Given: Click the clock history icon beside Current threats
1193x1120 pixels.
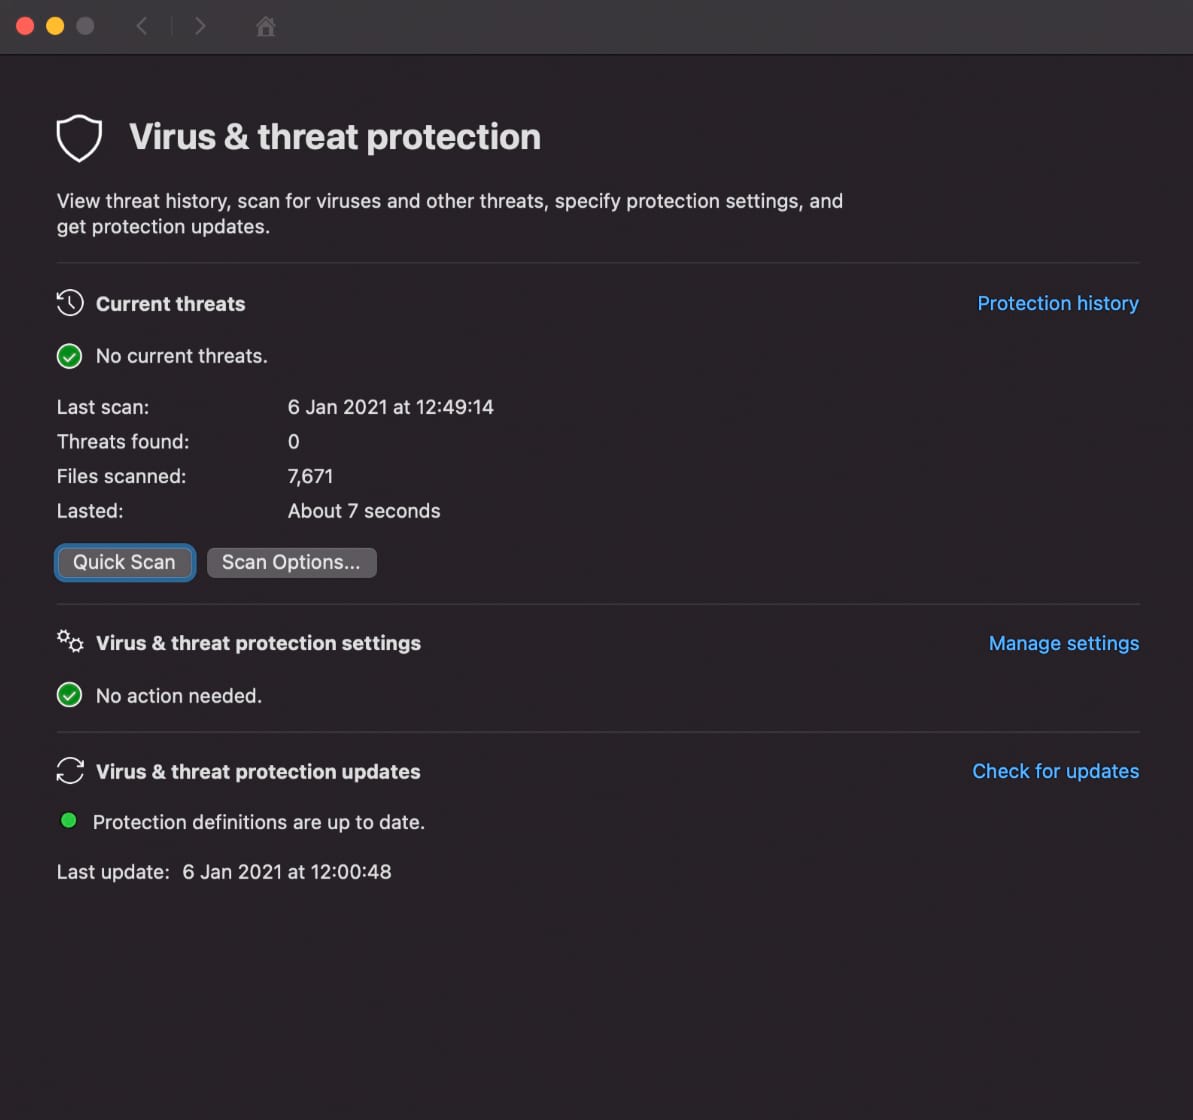Looking at the screenshot, I should click(70, 303).
